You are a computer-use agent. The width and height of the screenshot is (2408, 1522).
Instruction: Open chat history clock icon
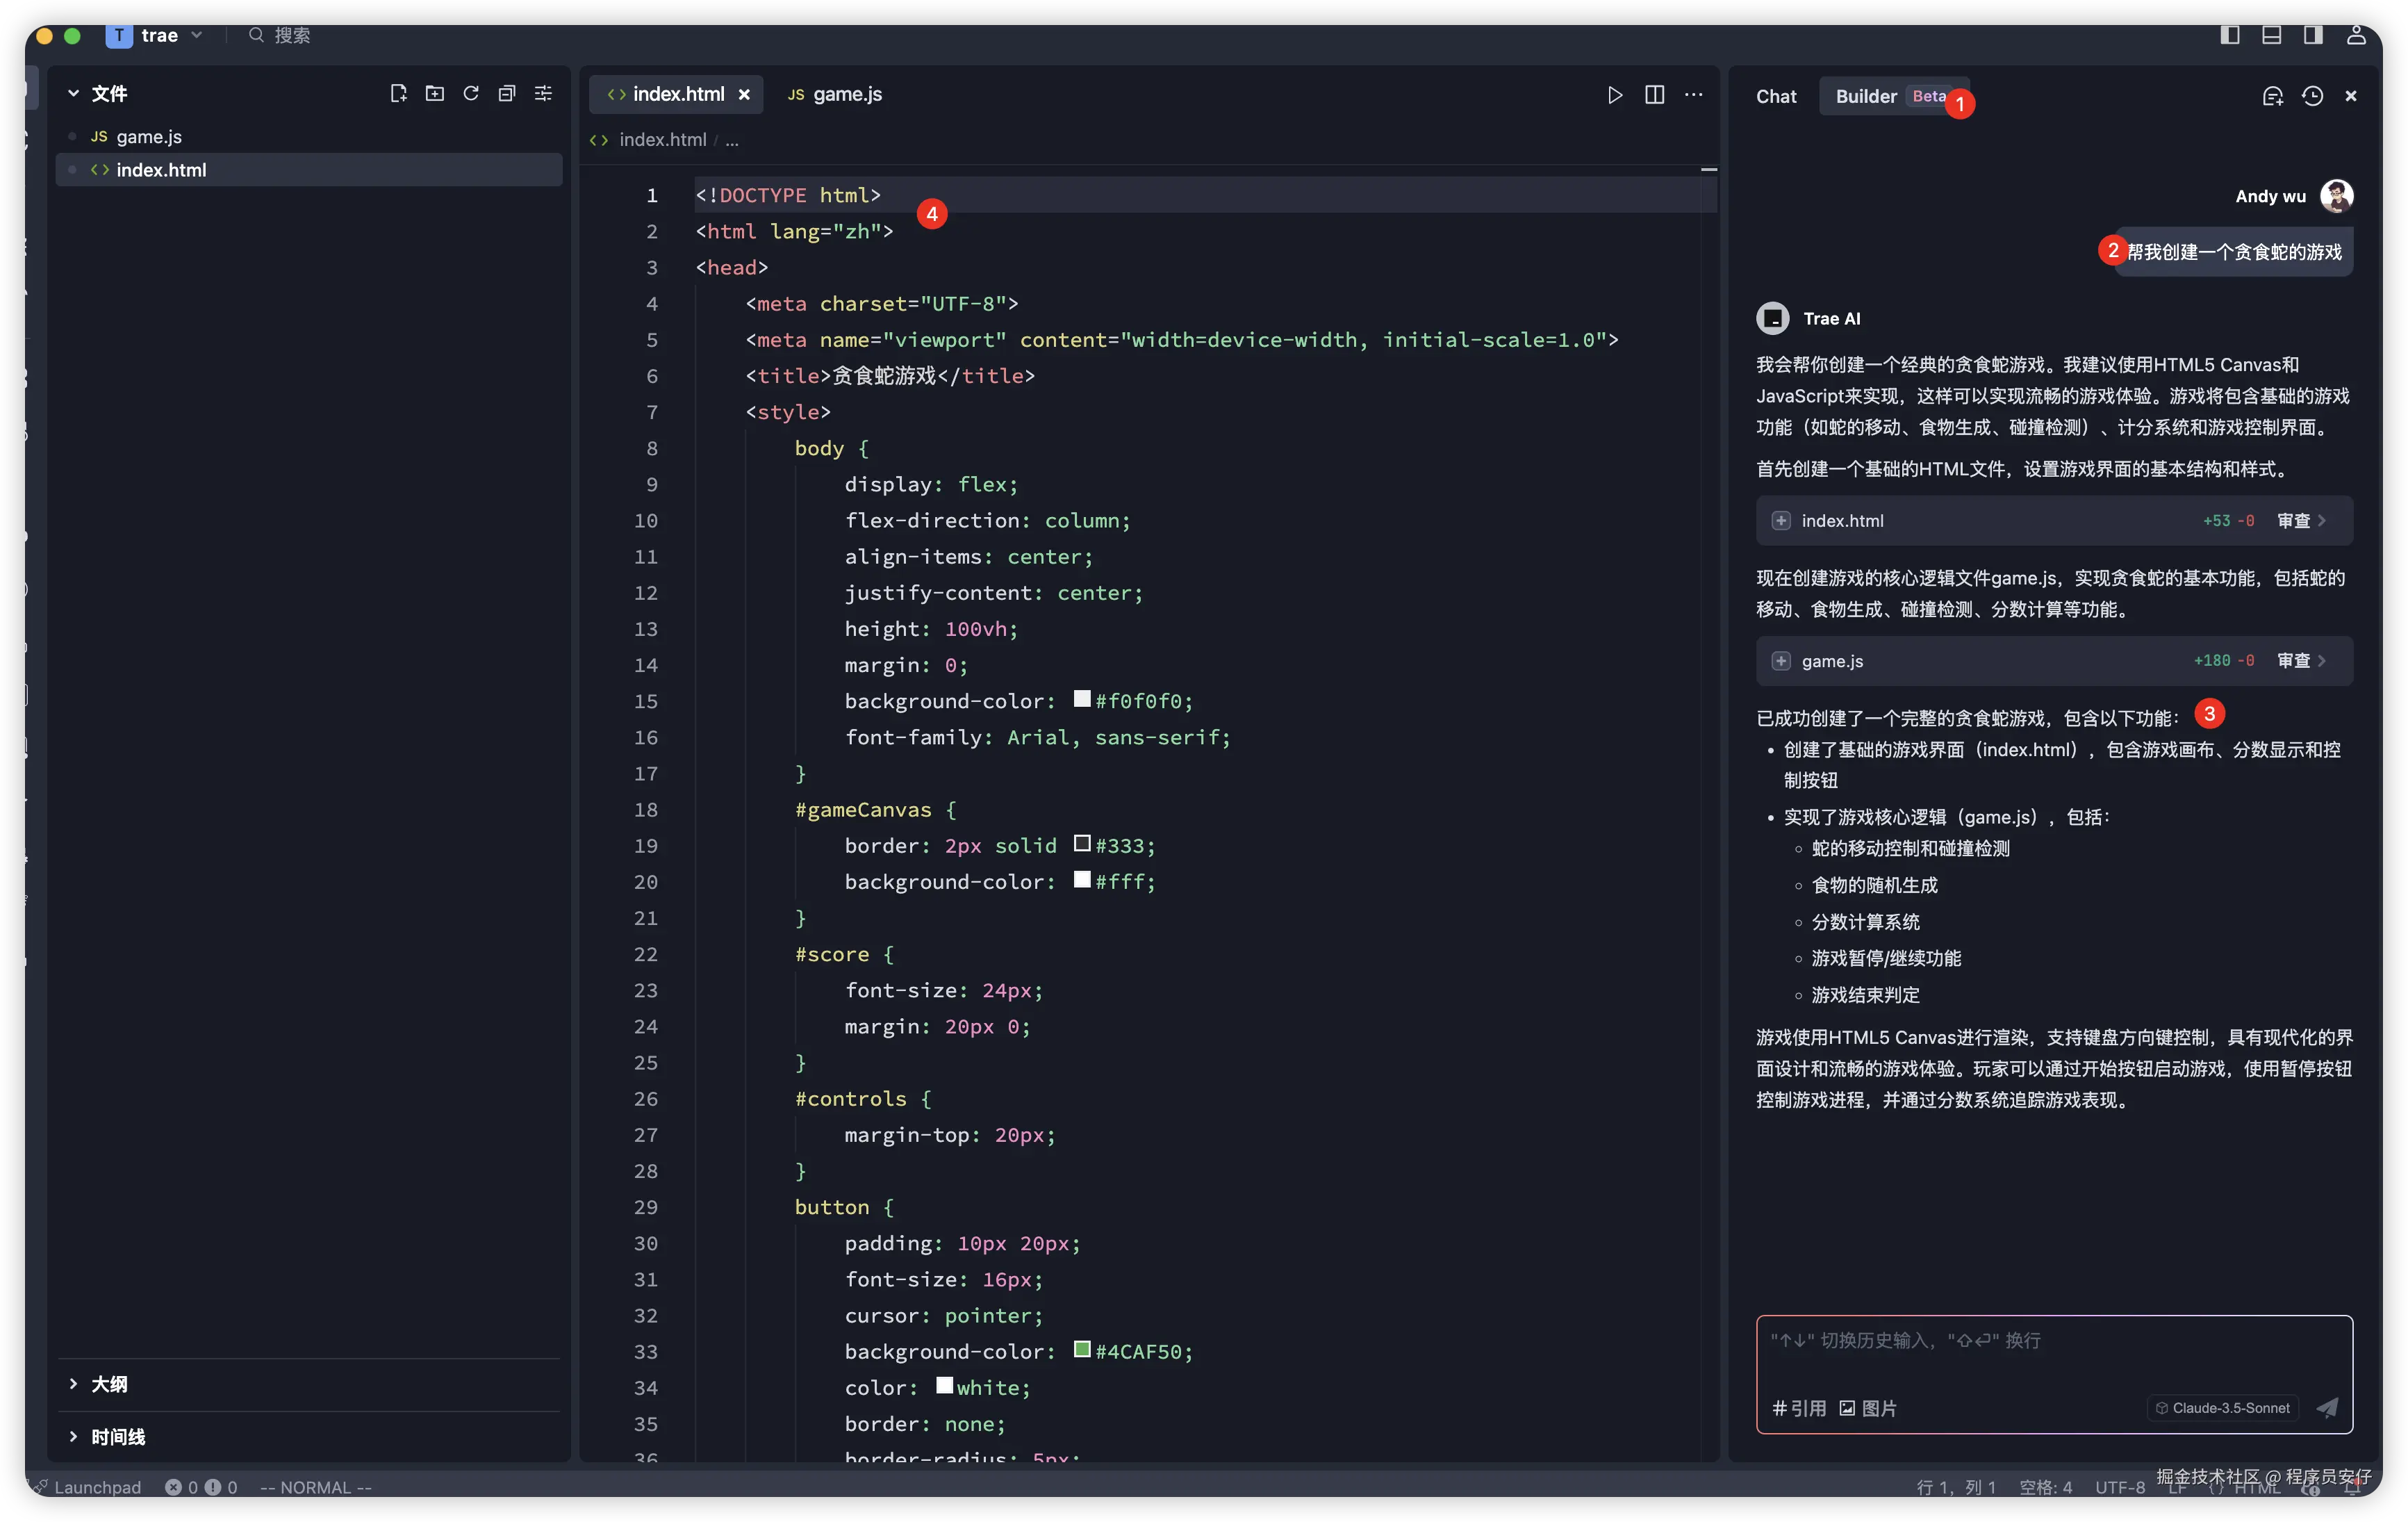pyautogui.click(x=2312, y=96)
